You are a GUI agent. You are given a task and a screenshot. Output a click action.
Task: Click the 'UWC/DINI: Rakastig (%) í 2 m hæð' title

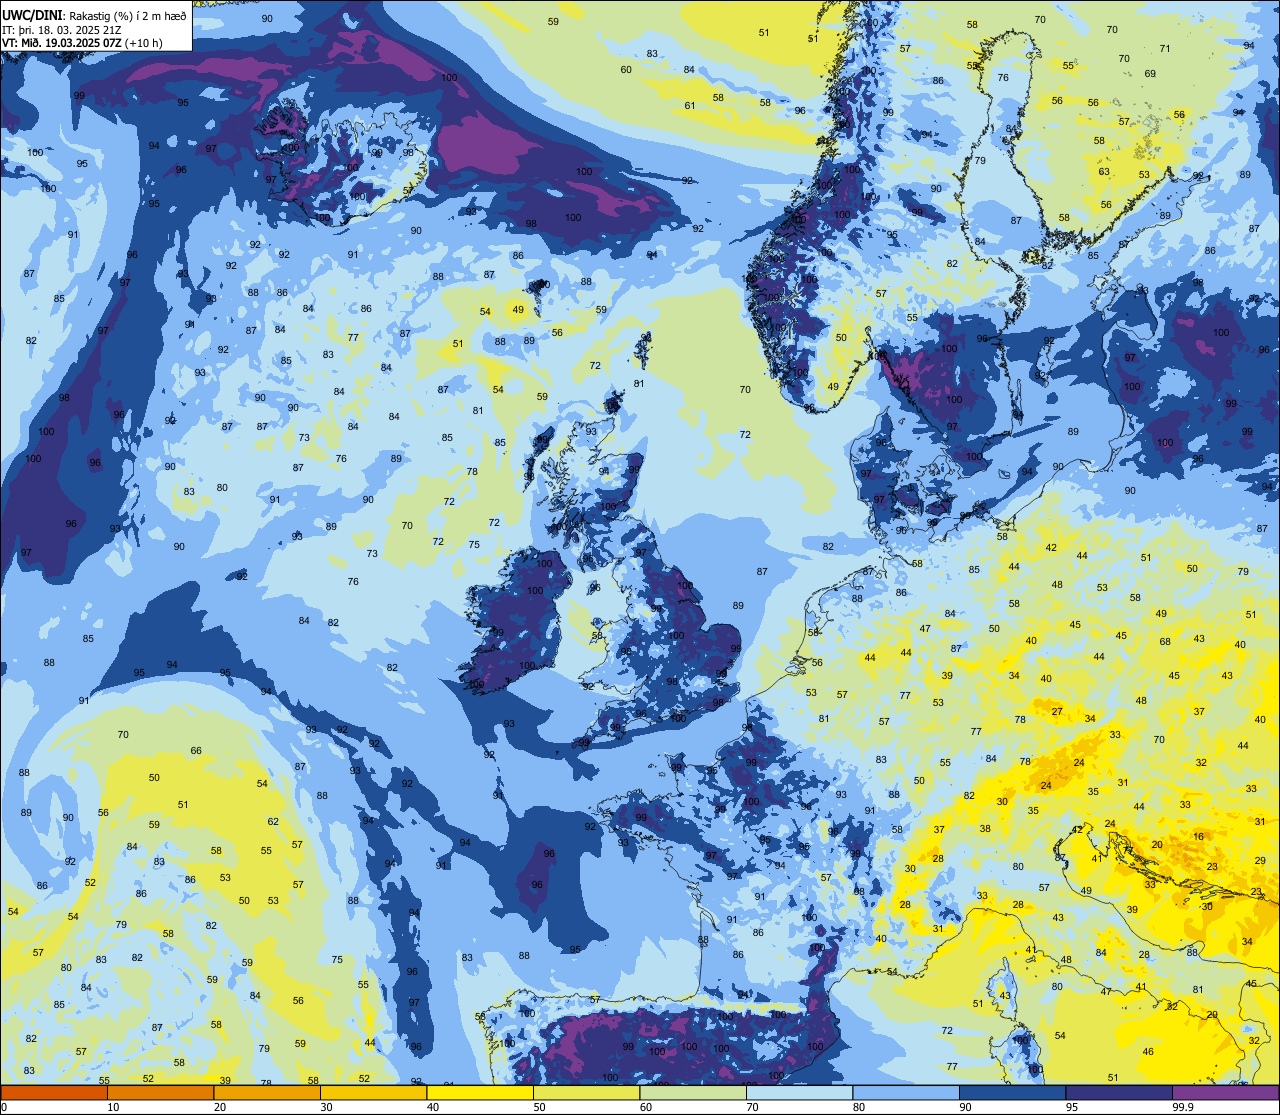coord(94,15)
